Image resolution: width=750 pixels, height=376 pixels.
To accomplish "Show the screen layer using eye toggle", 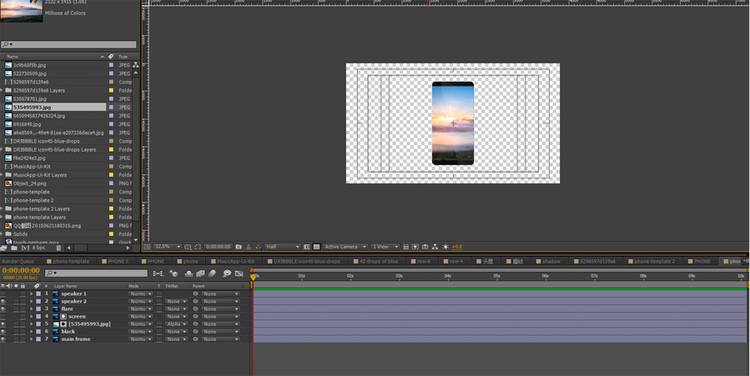I will 3,316.
